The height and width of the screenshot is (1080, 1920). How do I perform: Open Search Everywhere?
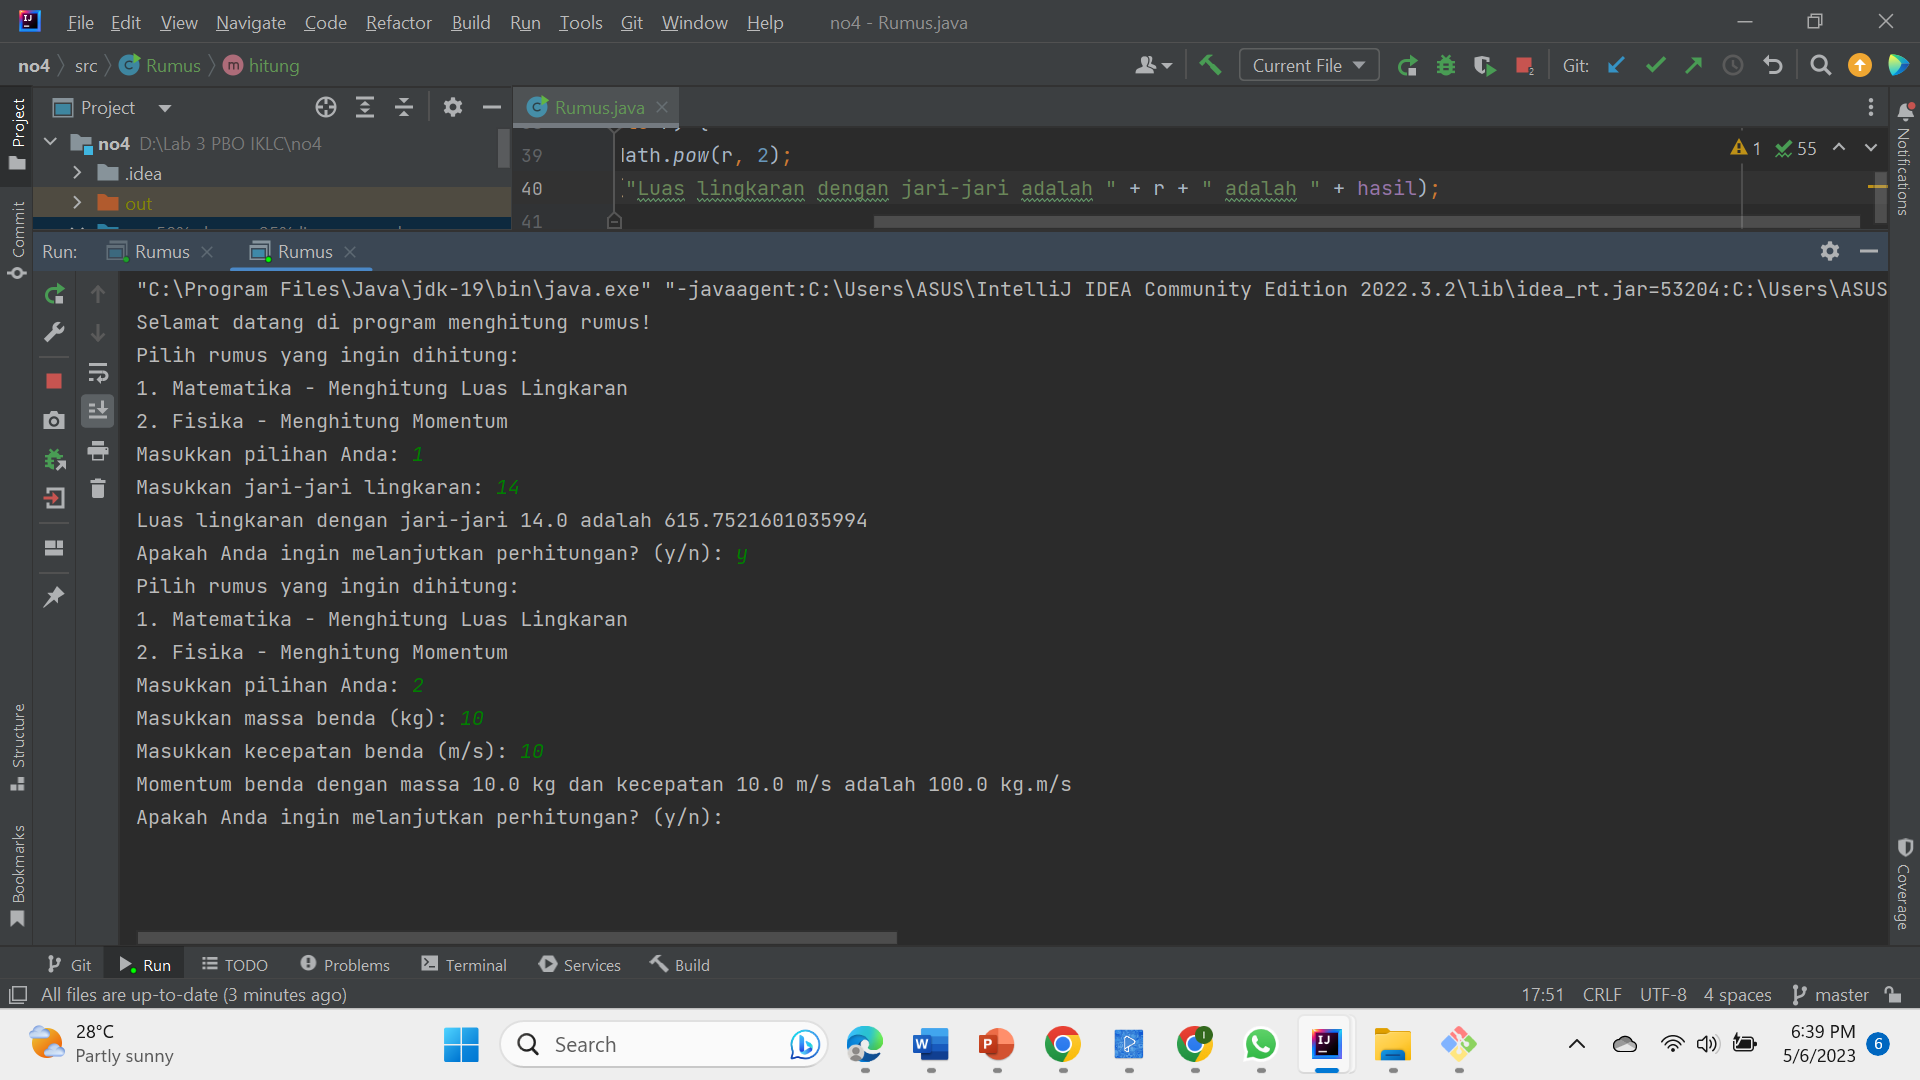(x=1820, y=65)
